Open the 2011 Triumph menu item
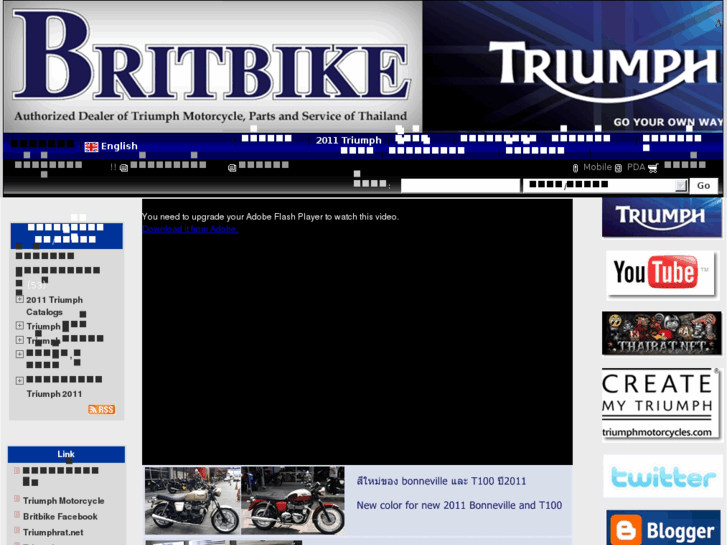The width and height of the screenshot is (727, 545). [x=349, y=140]
